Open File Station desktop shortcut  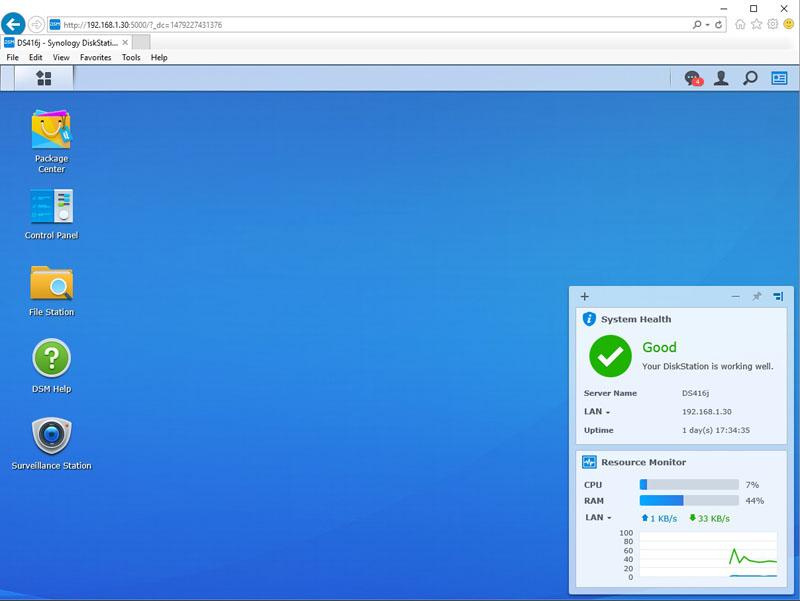(51, 284)
